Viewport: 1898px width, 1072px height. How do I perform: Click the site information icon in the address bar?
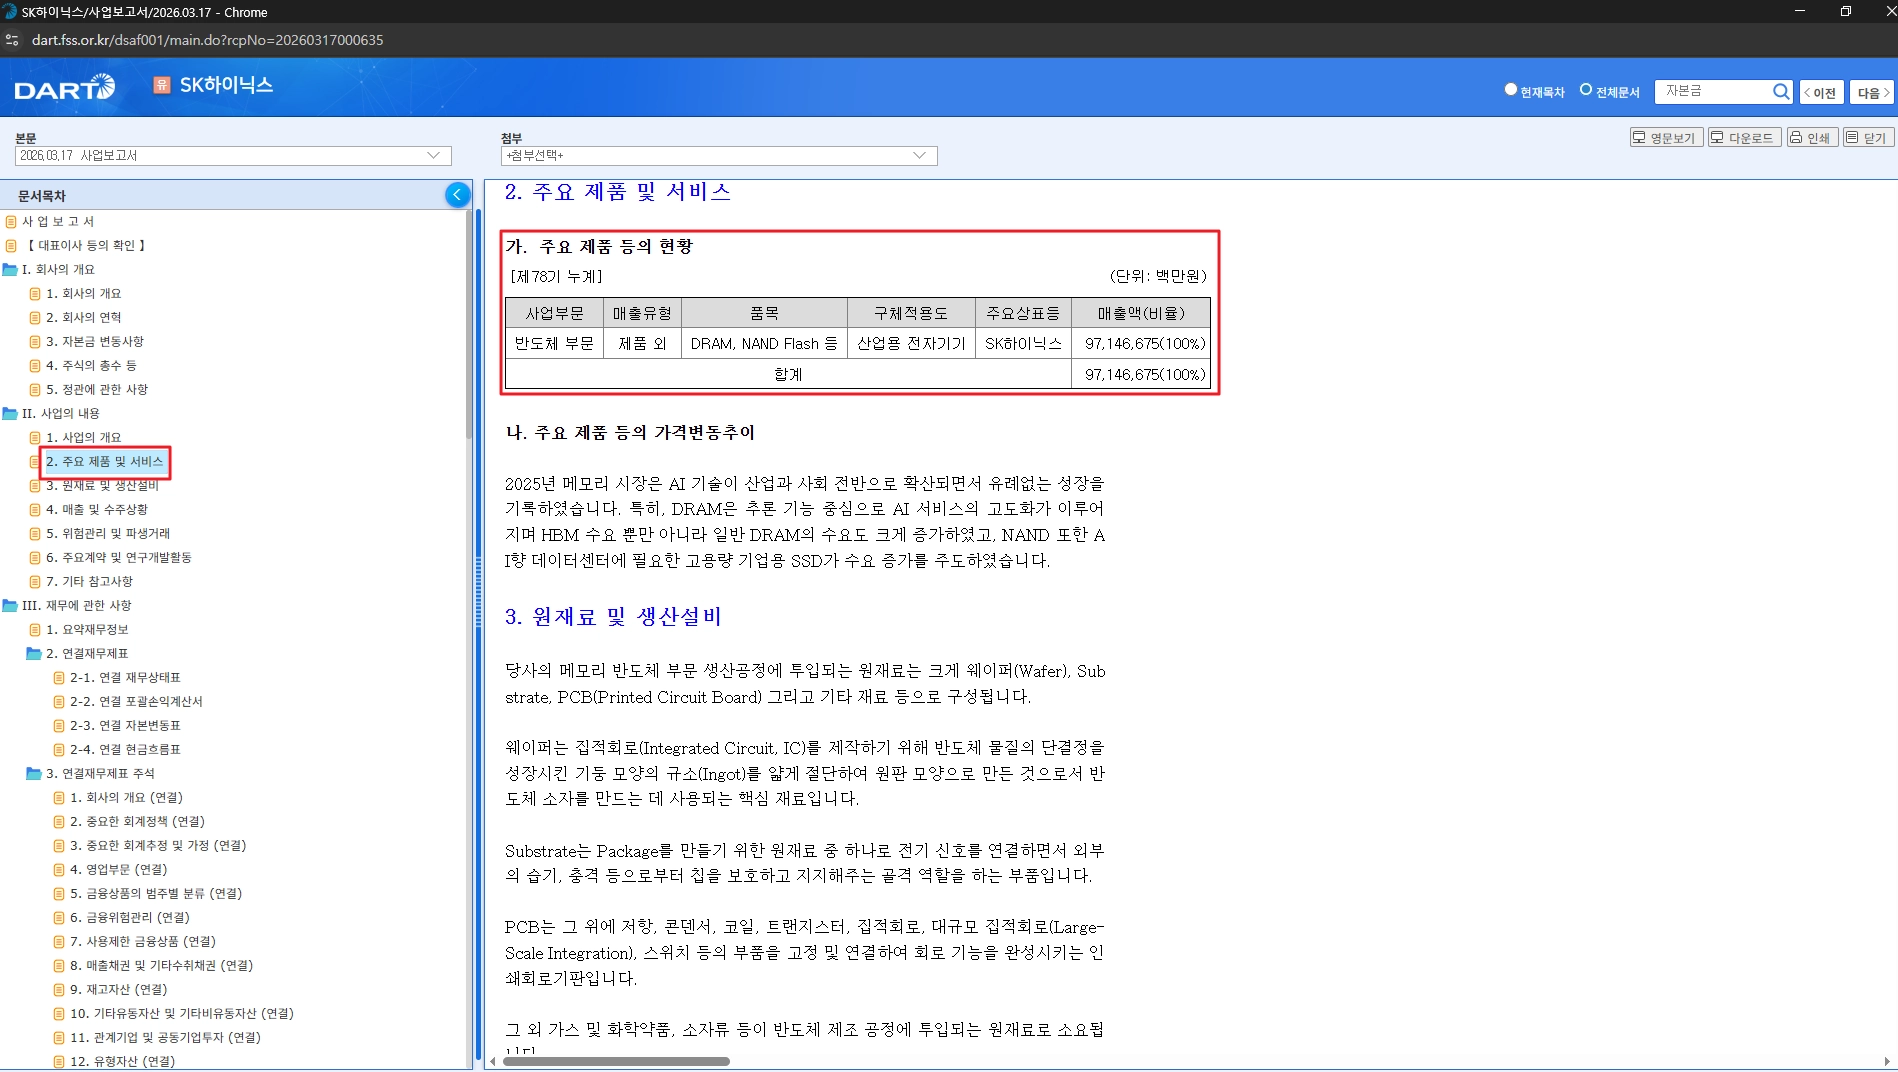click(13, 40)
